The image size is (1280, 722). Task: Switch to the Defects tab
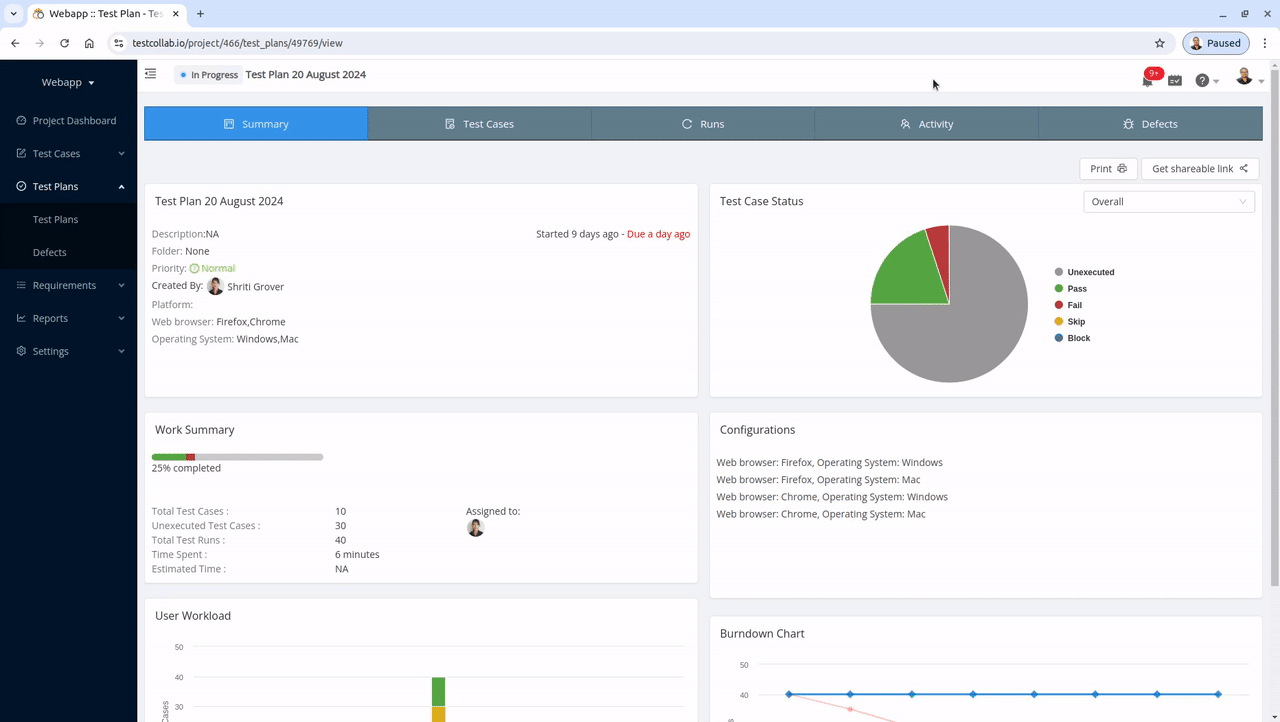(x=1150, y=124)
